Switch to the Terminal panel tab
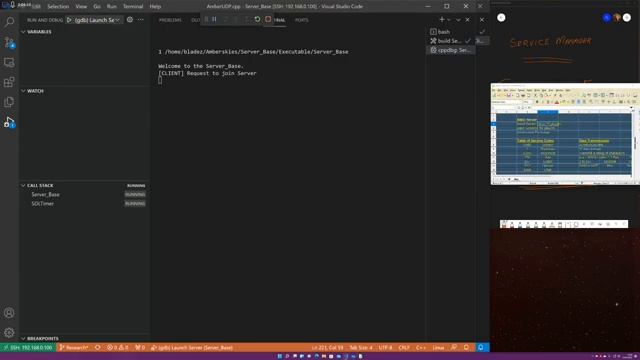This screenshot has width=640, height=360. click(x=279, y=20)
